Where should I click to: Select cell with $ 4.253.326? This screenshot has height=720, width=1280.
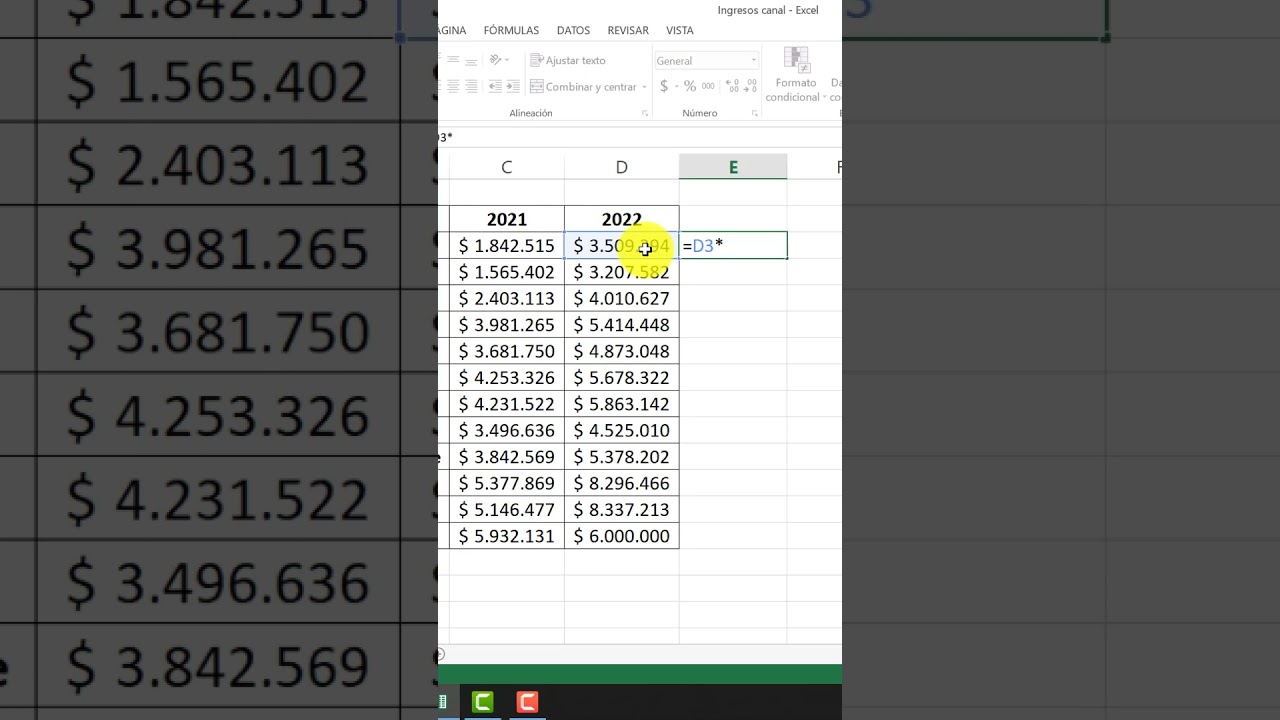click(x=507, y=378)
